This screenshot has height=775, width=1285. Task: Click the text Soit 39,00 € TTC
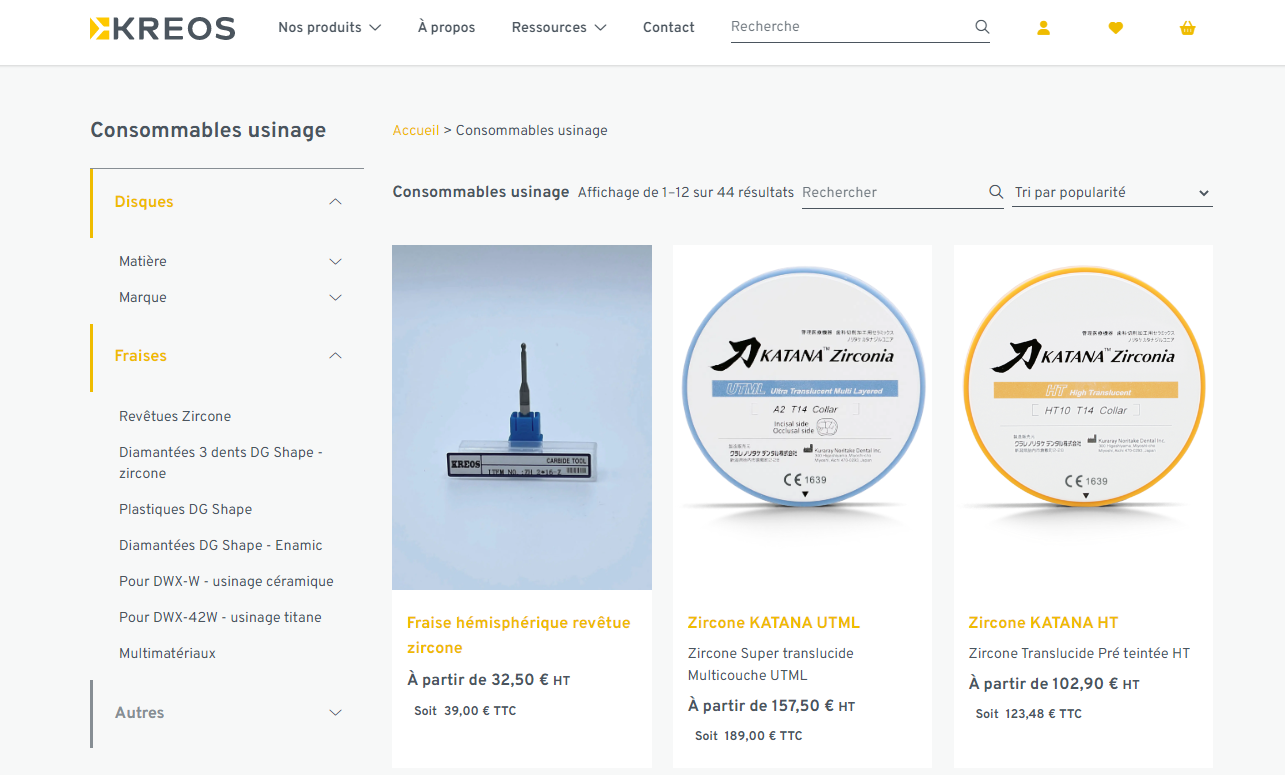[x=465, y=711]
